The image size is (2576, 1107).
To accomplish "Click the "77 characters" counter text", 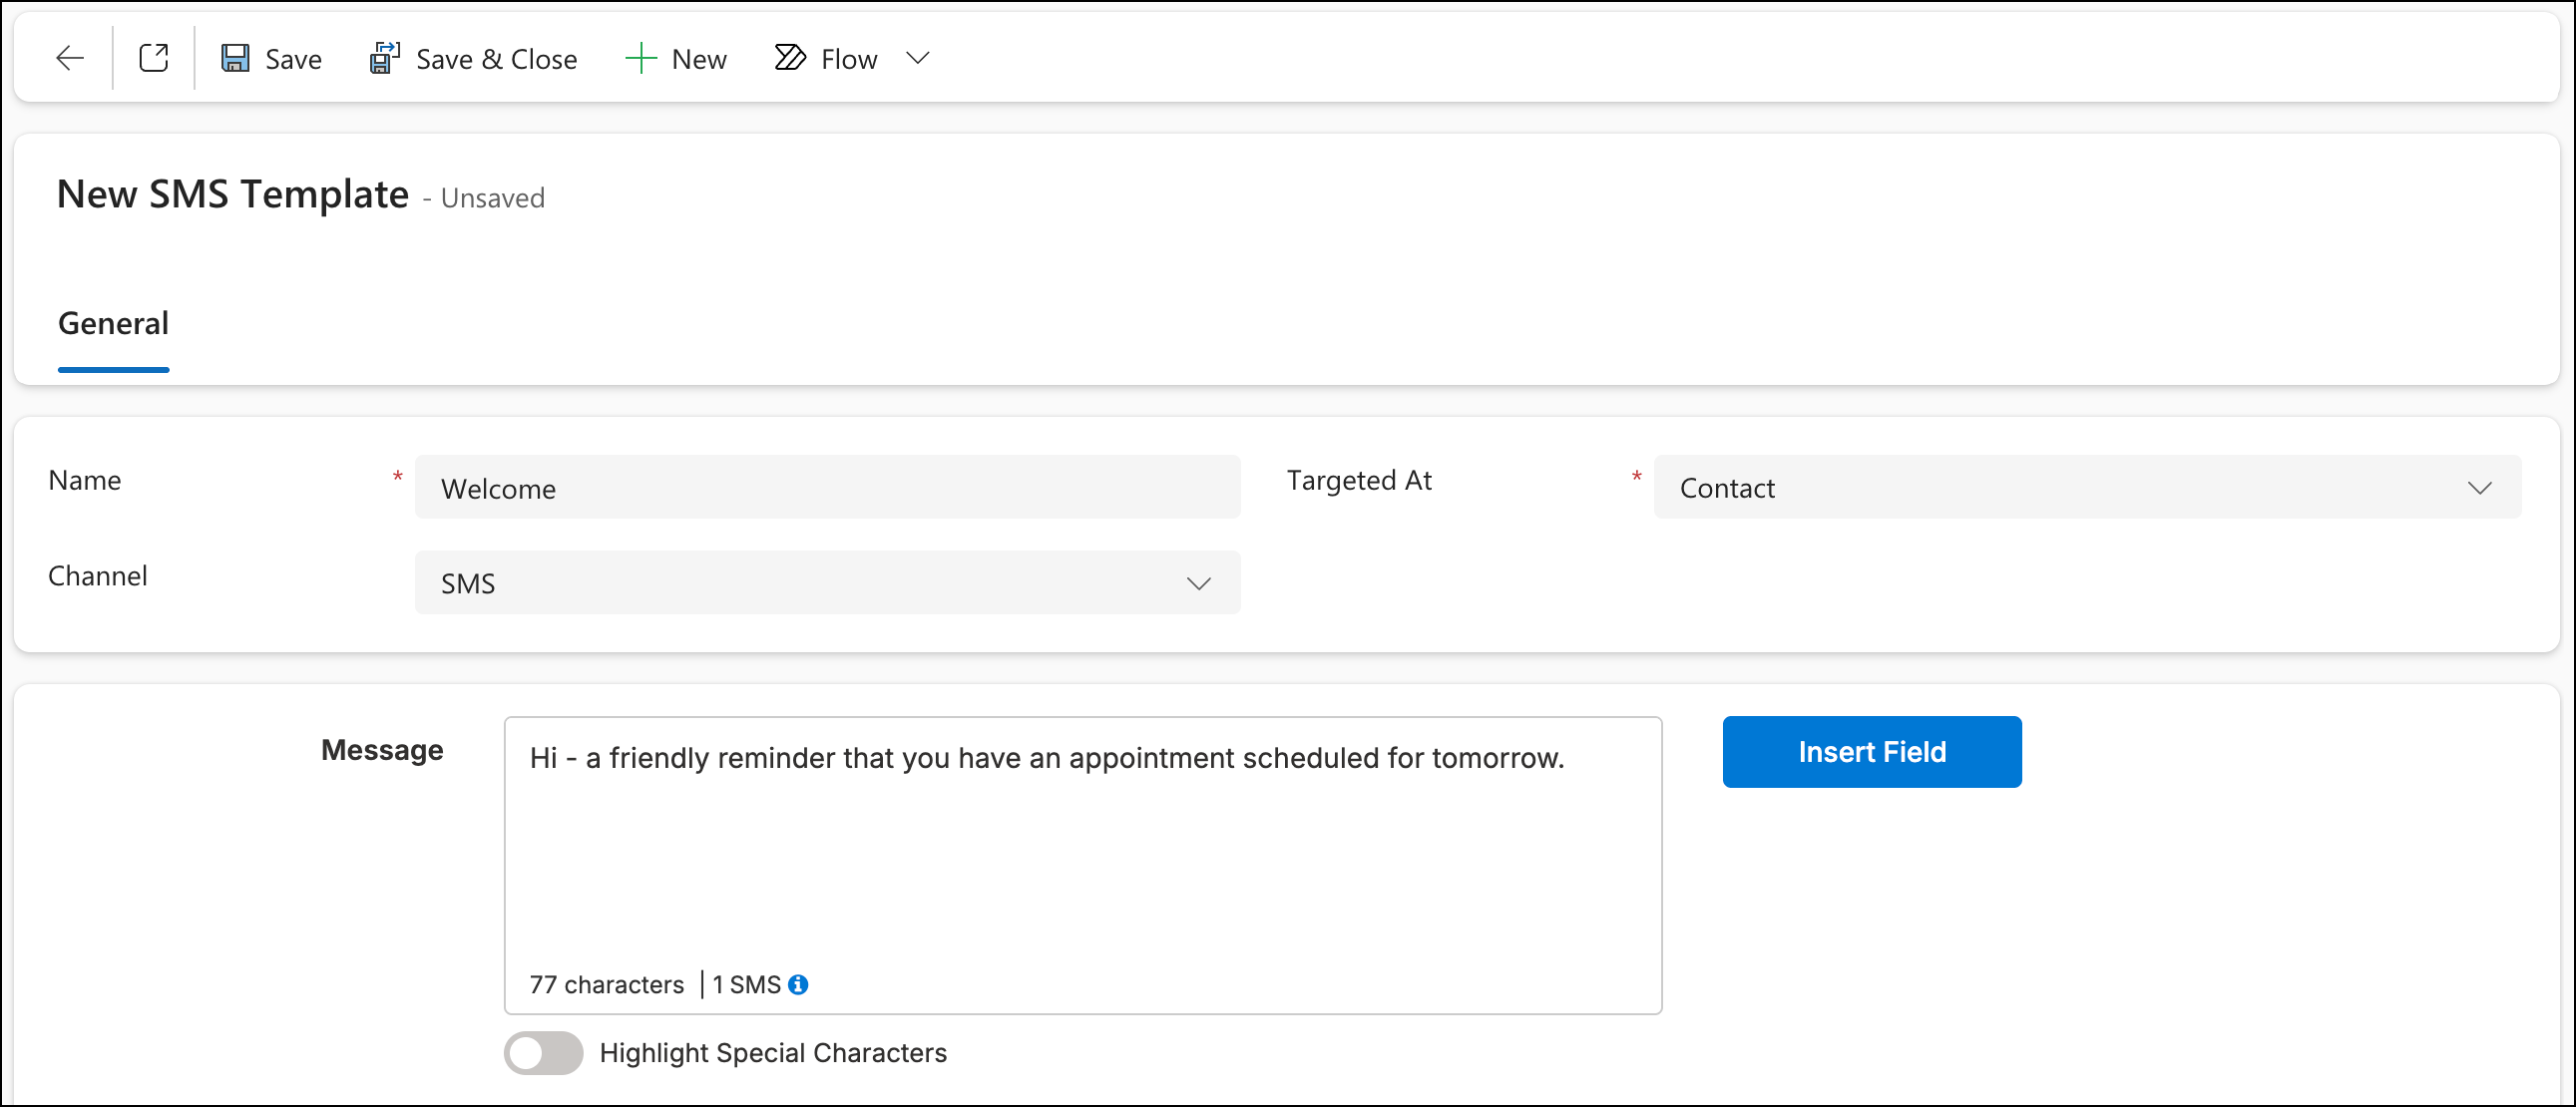I will click(606, 985).
